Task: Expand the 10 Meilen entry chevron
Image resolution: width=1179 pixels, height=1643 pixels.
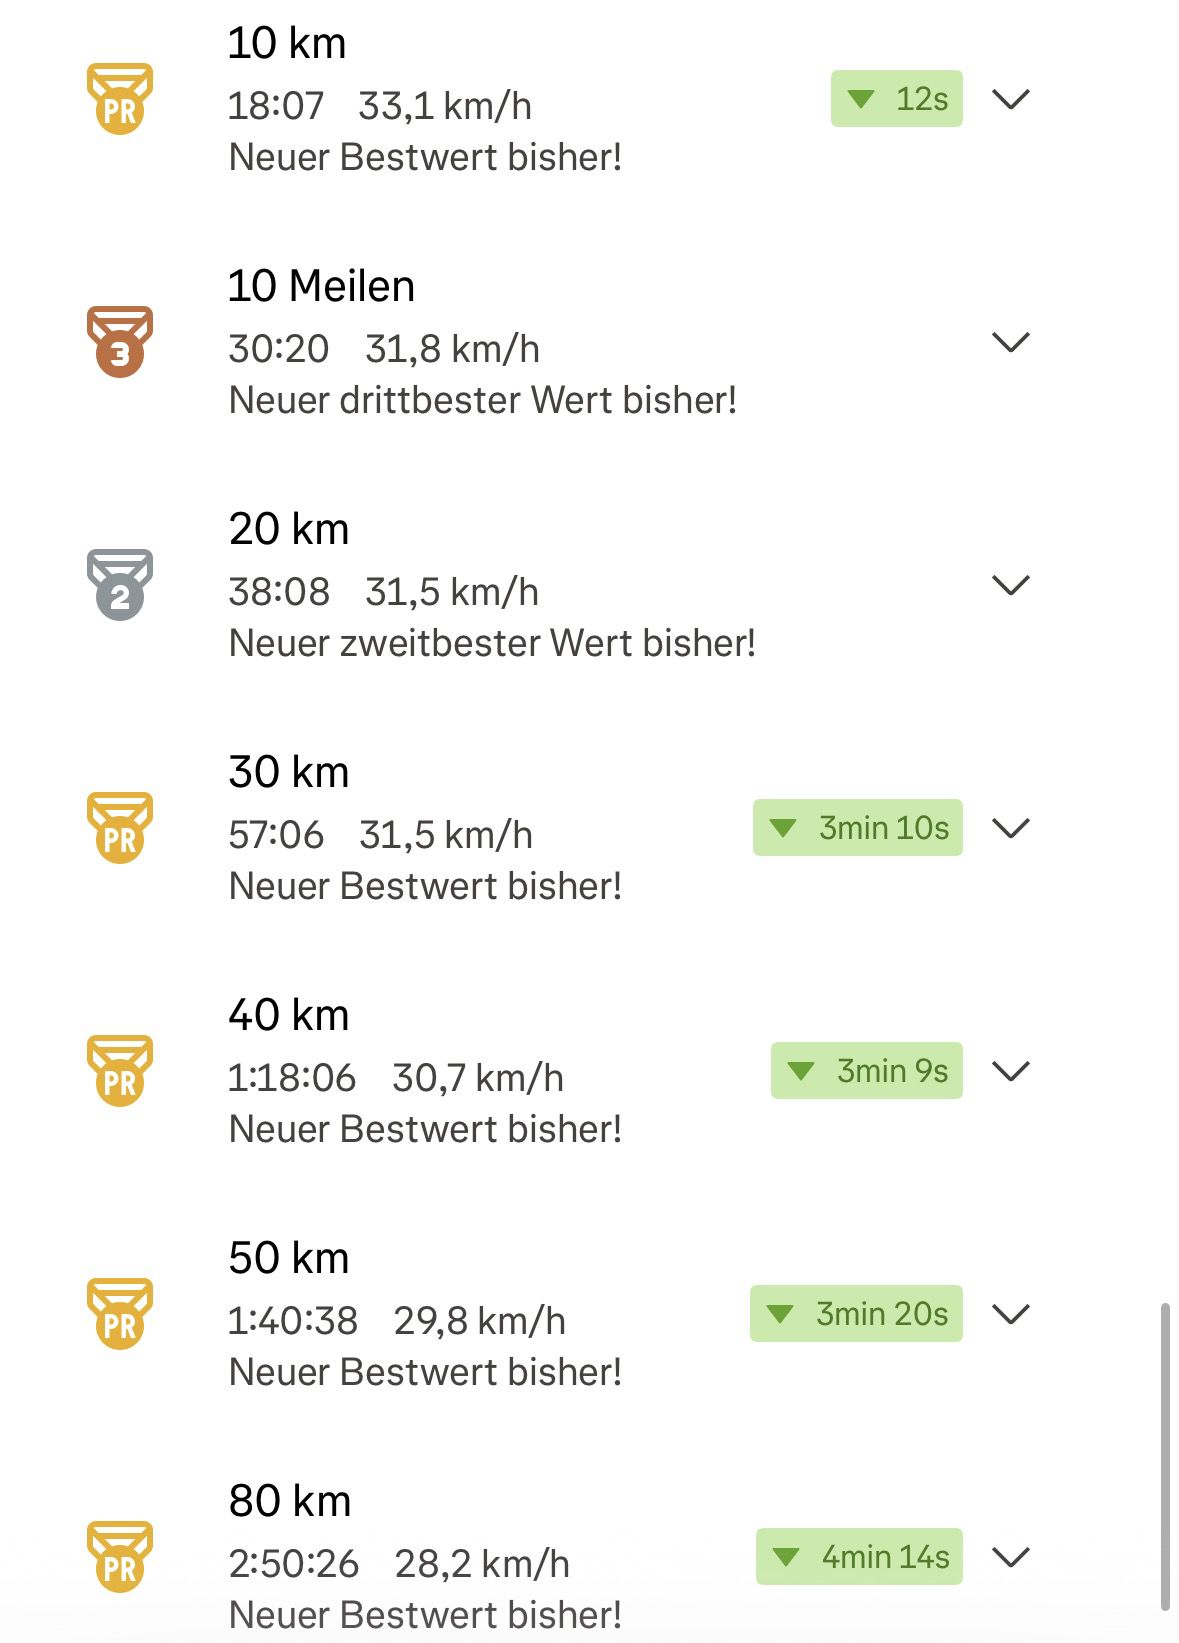Action: [1011, 342]
